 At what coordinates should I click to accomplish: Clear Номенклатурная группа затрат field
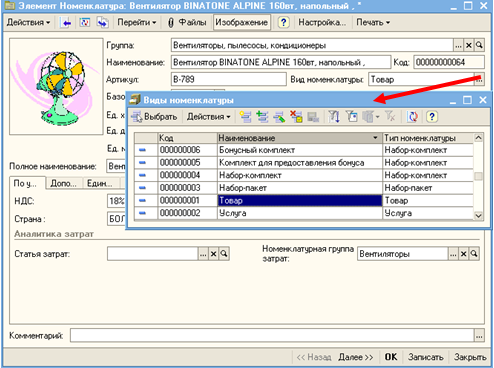point(463,254)
